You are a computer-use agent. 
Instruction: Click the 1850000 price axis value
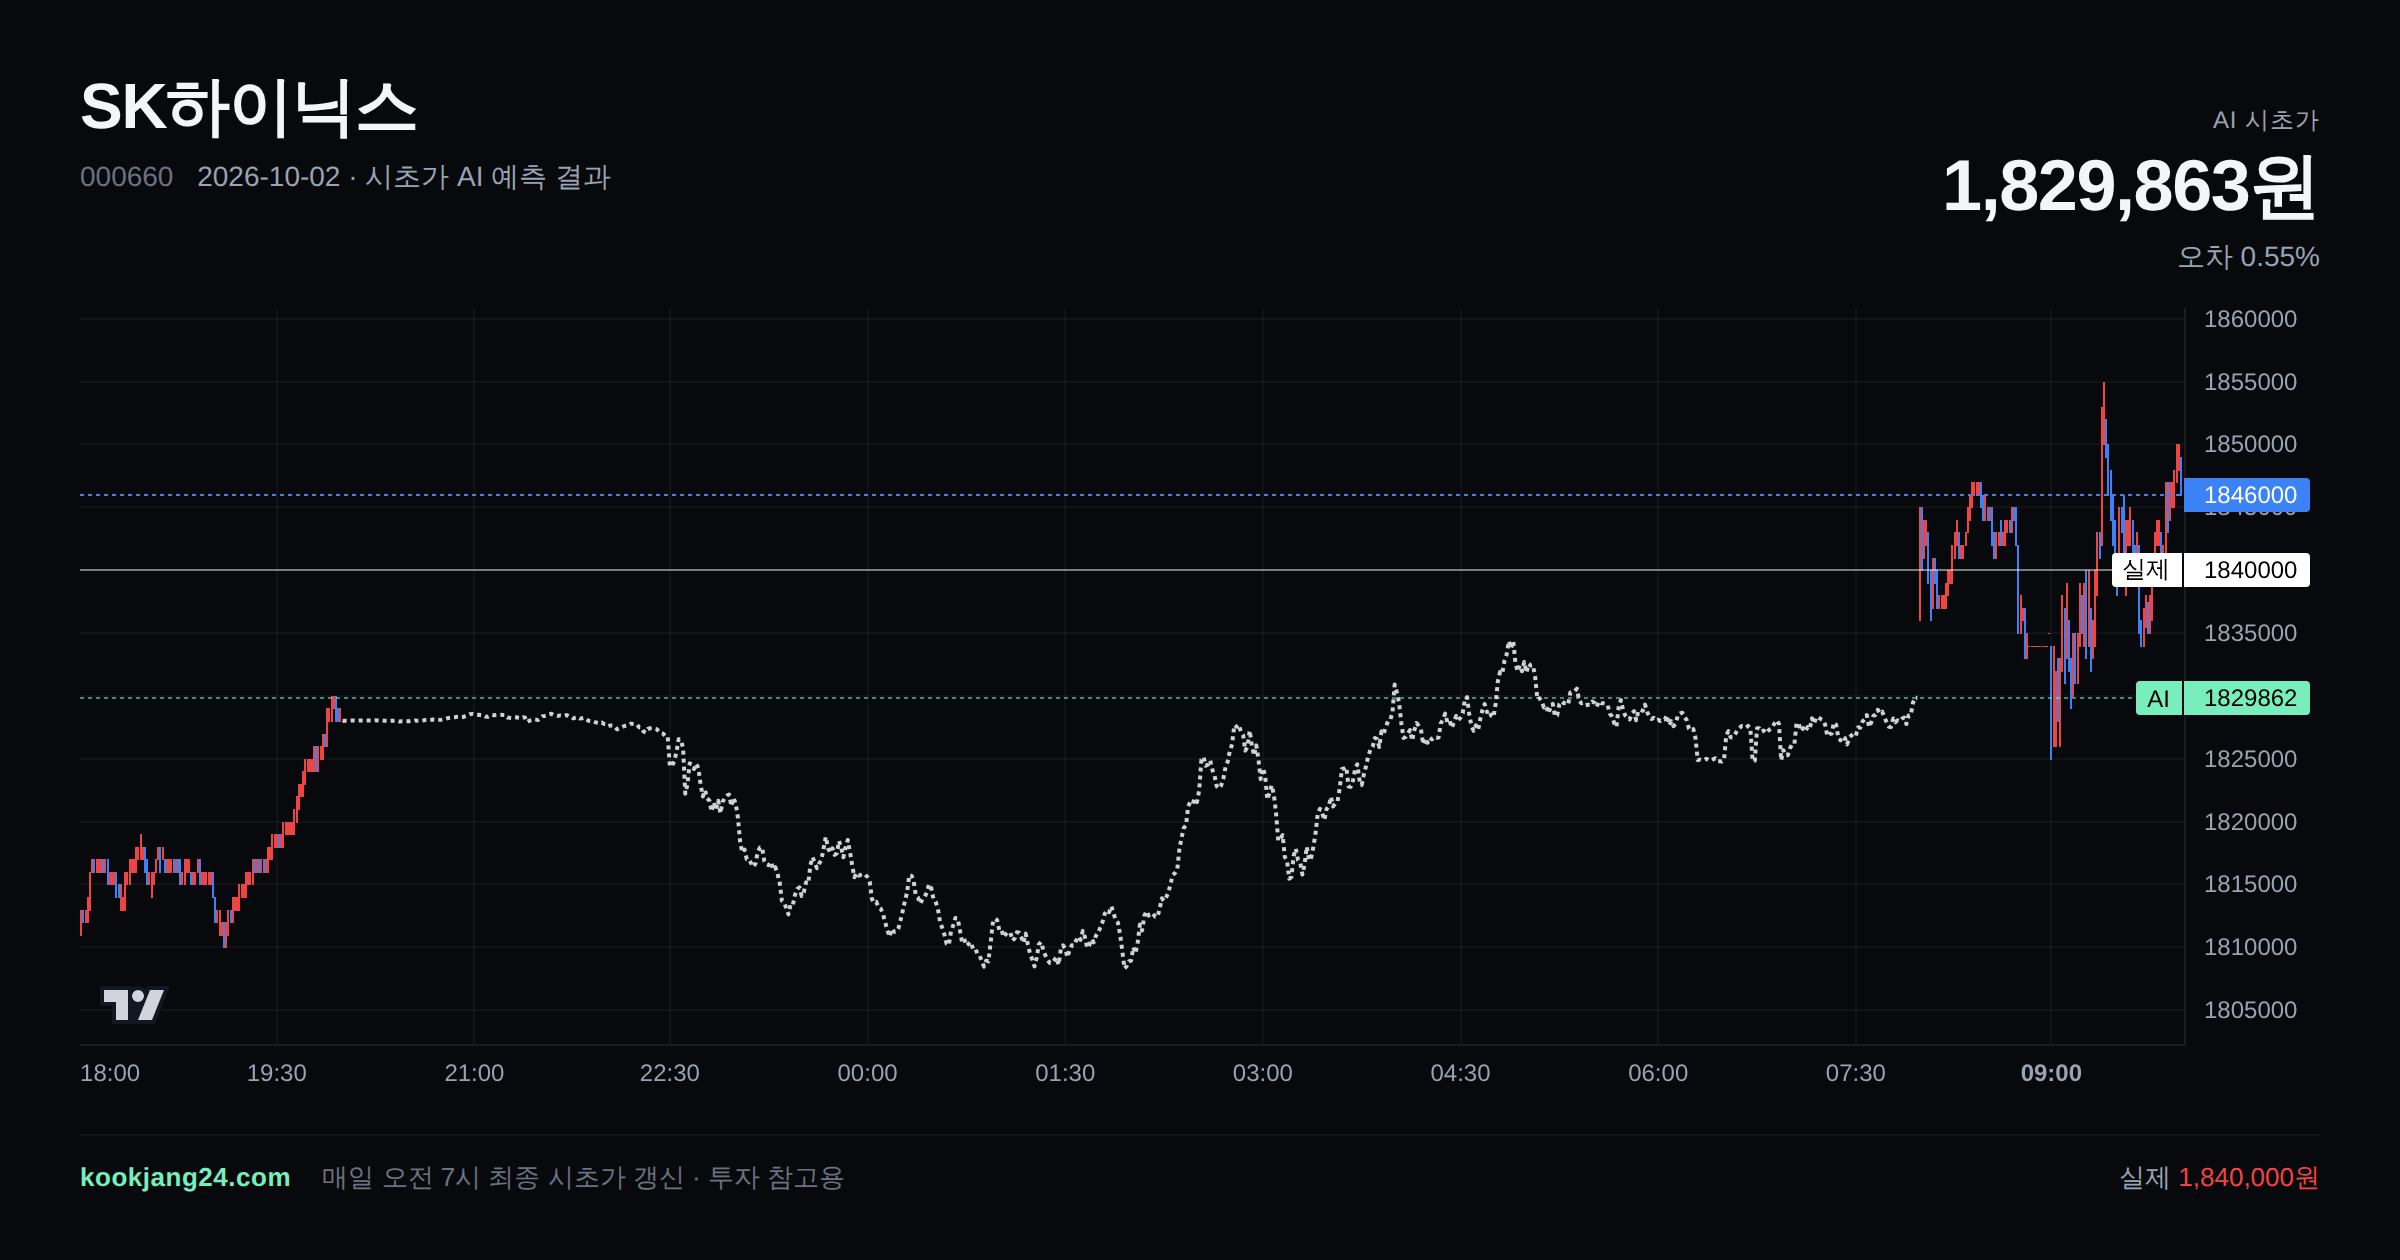coord(2250,444)
